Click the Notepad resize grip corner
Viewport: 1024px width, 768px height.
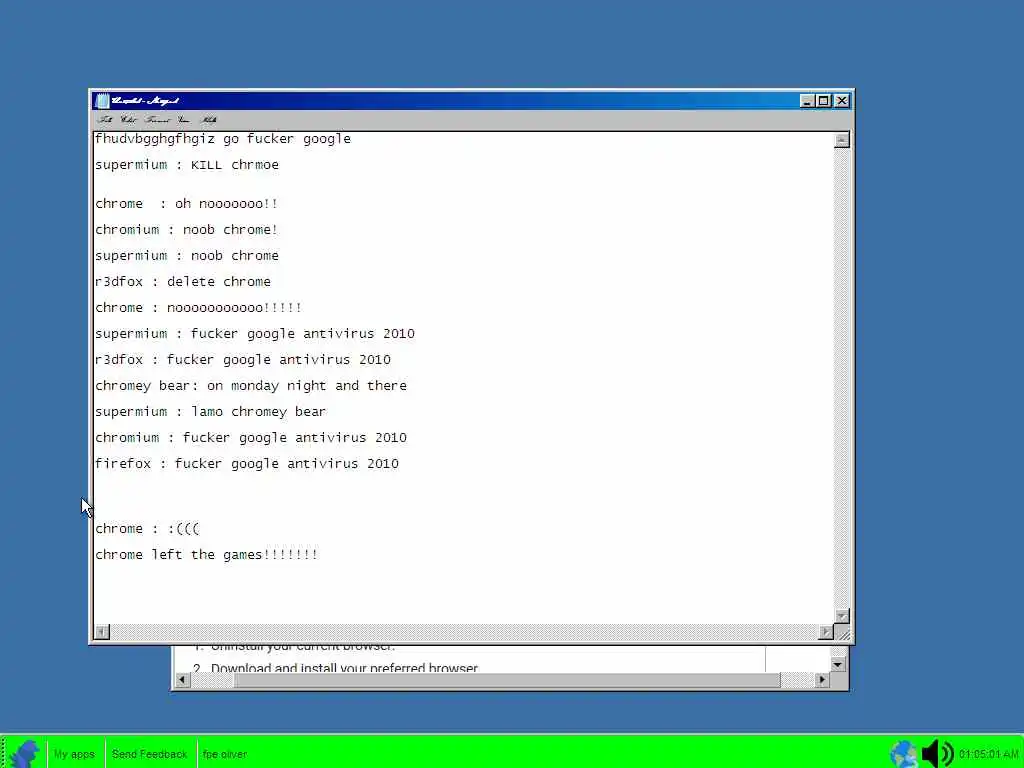click(842, 632)
